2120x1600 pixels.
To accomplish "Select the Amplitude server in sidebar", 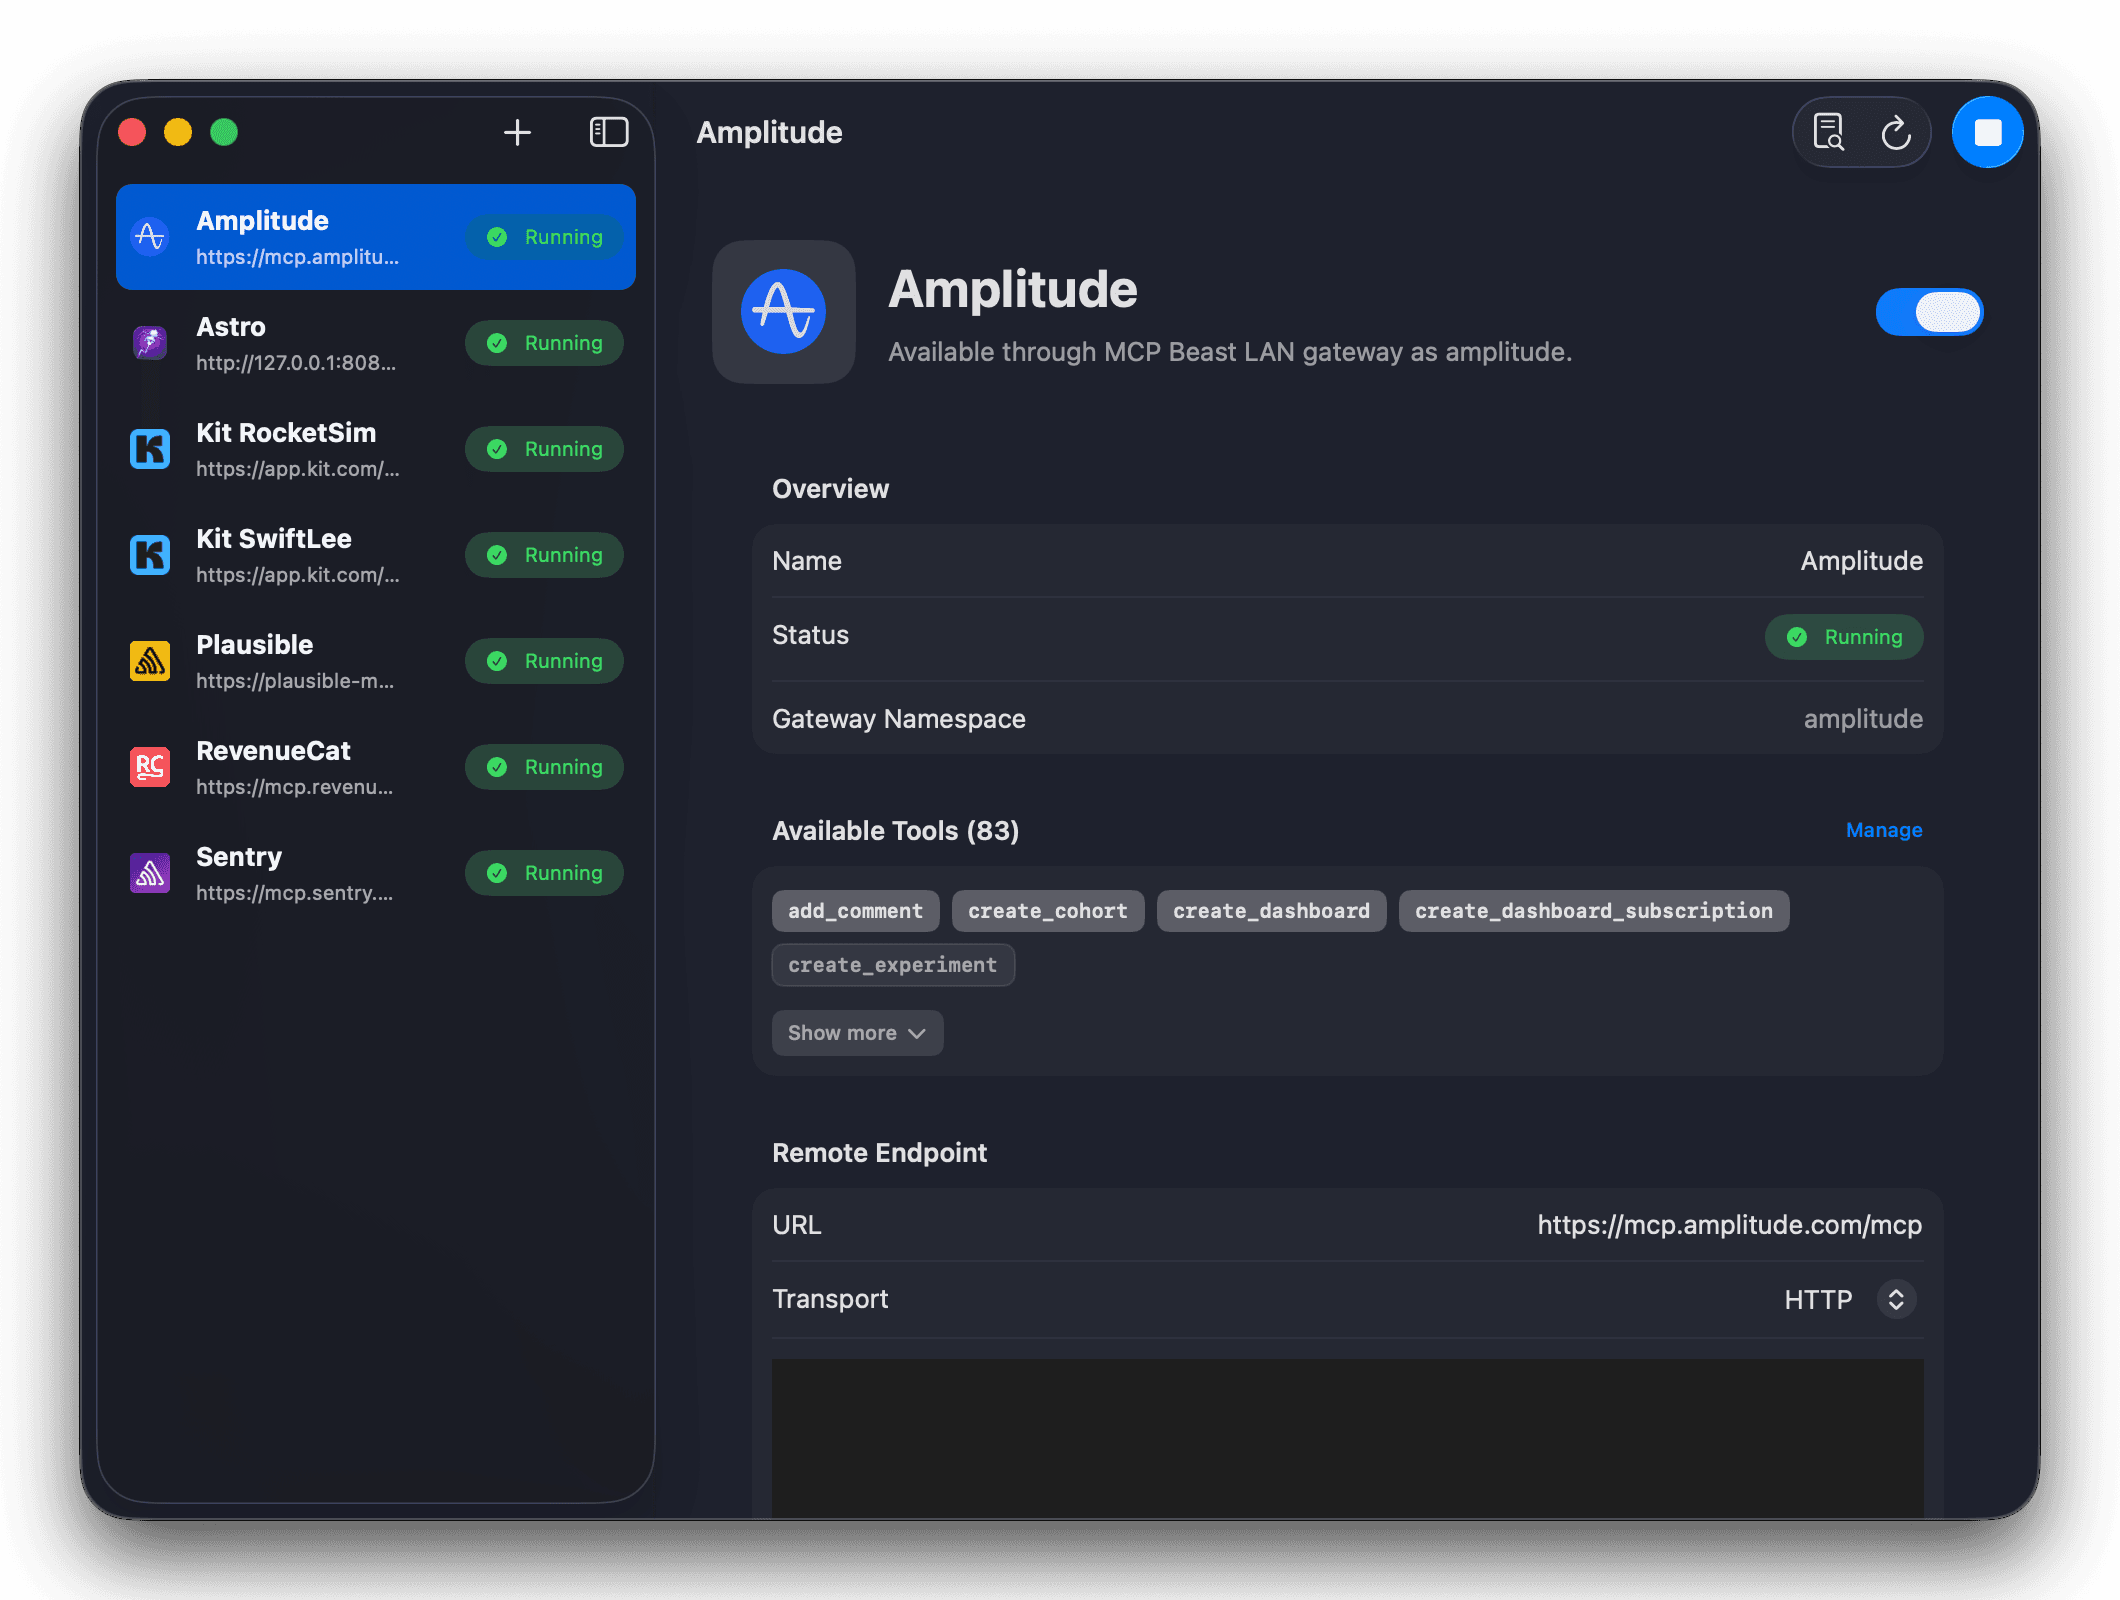I will pos(376,237).
